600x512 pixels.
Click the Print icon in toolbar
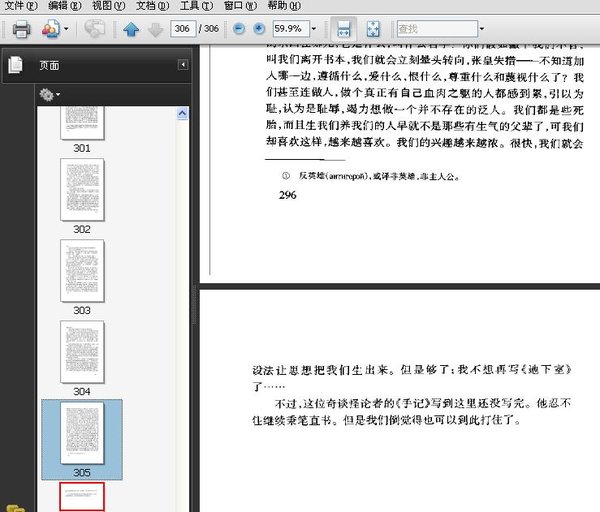tap(20, 29)
